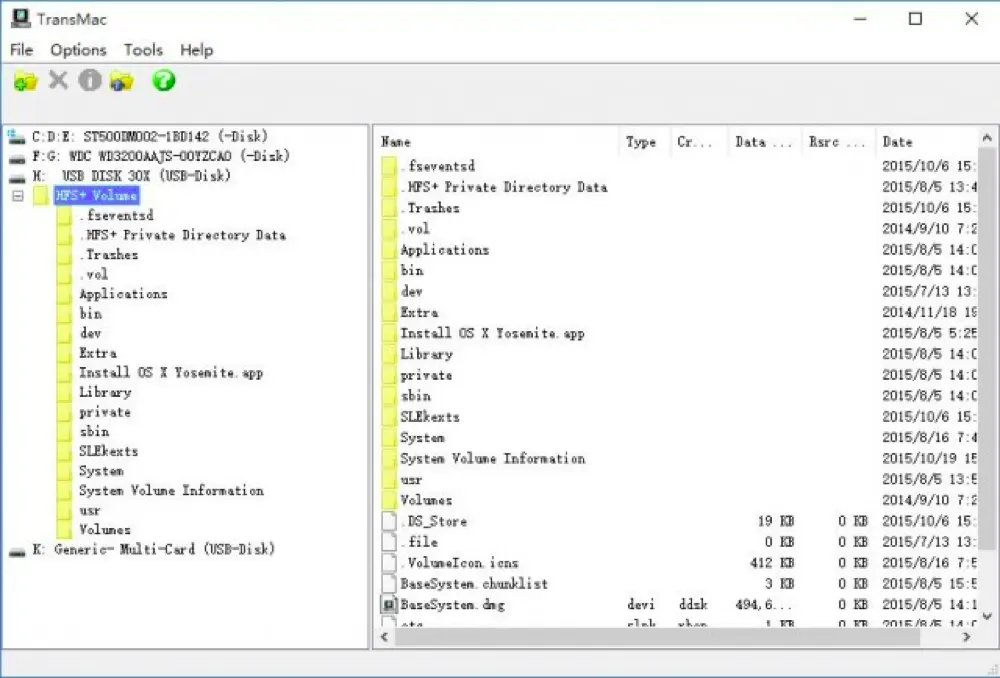Image resolution: width=1000 pixels, height=678 pixels.
Task: Select .Trashes folder in the tree
Action: (x=108, y=254)
